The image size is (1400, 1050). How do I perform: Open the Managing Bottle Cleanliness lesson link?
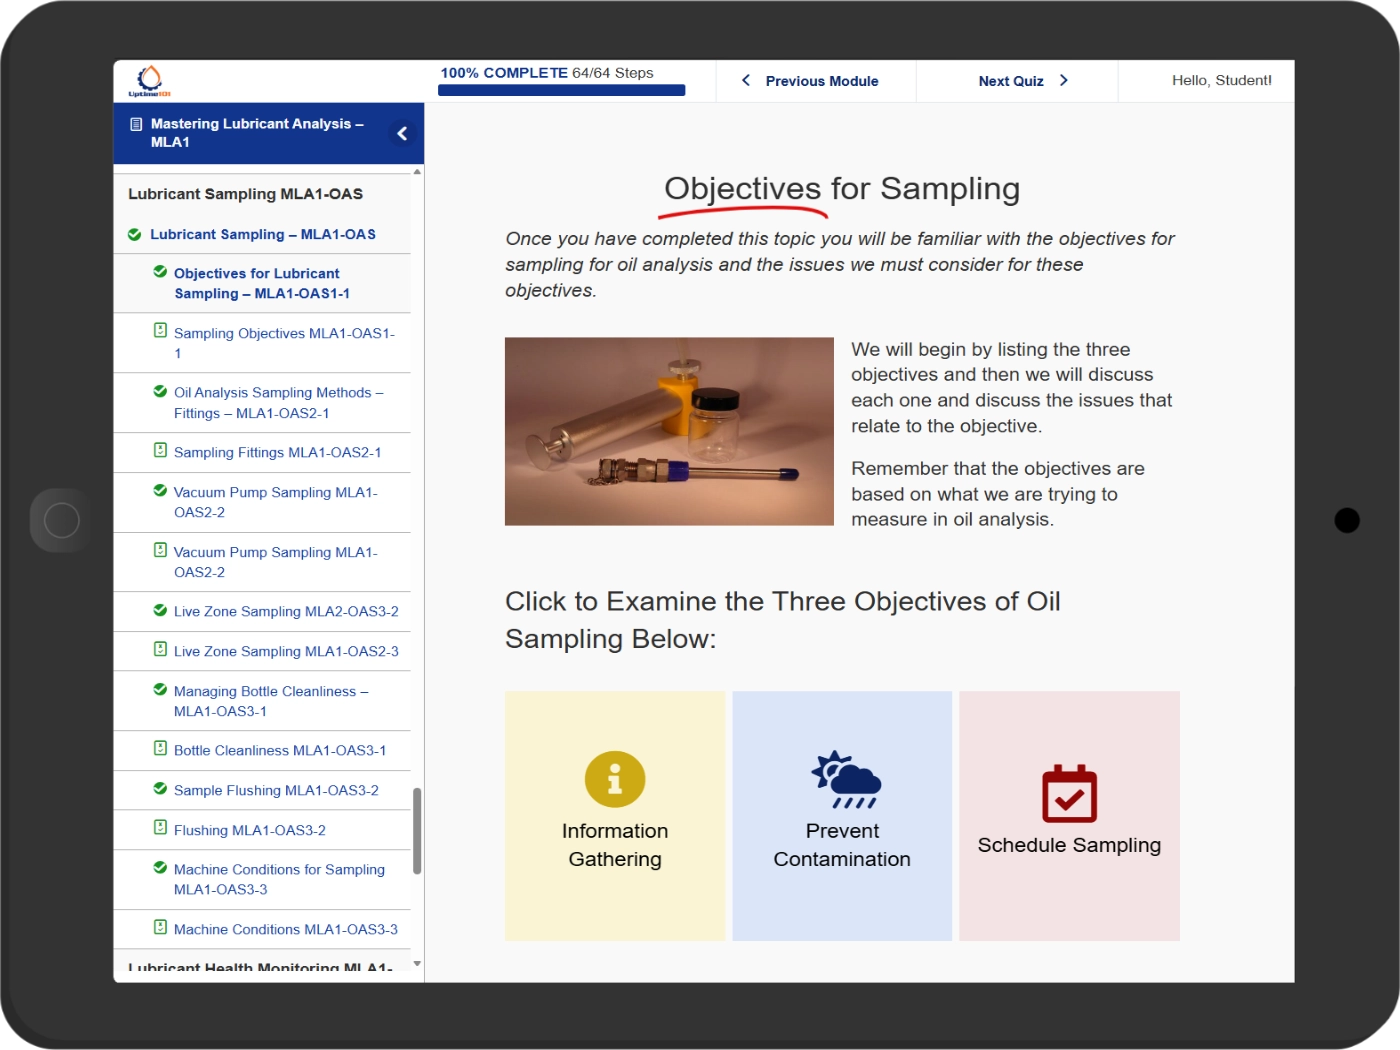pyautogui.click(x=270, y=701)
